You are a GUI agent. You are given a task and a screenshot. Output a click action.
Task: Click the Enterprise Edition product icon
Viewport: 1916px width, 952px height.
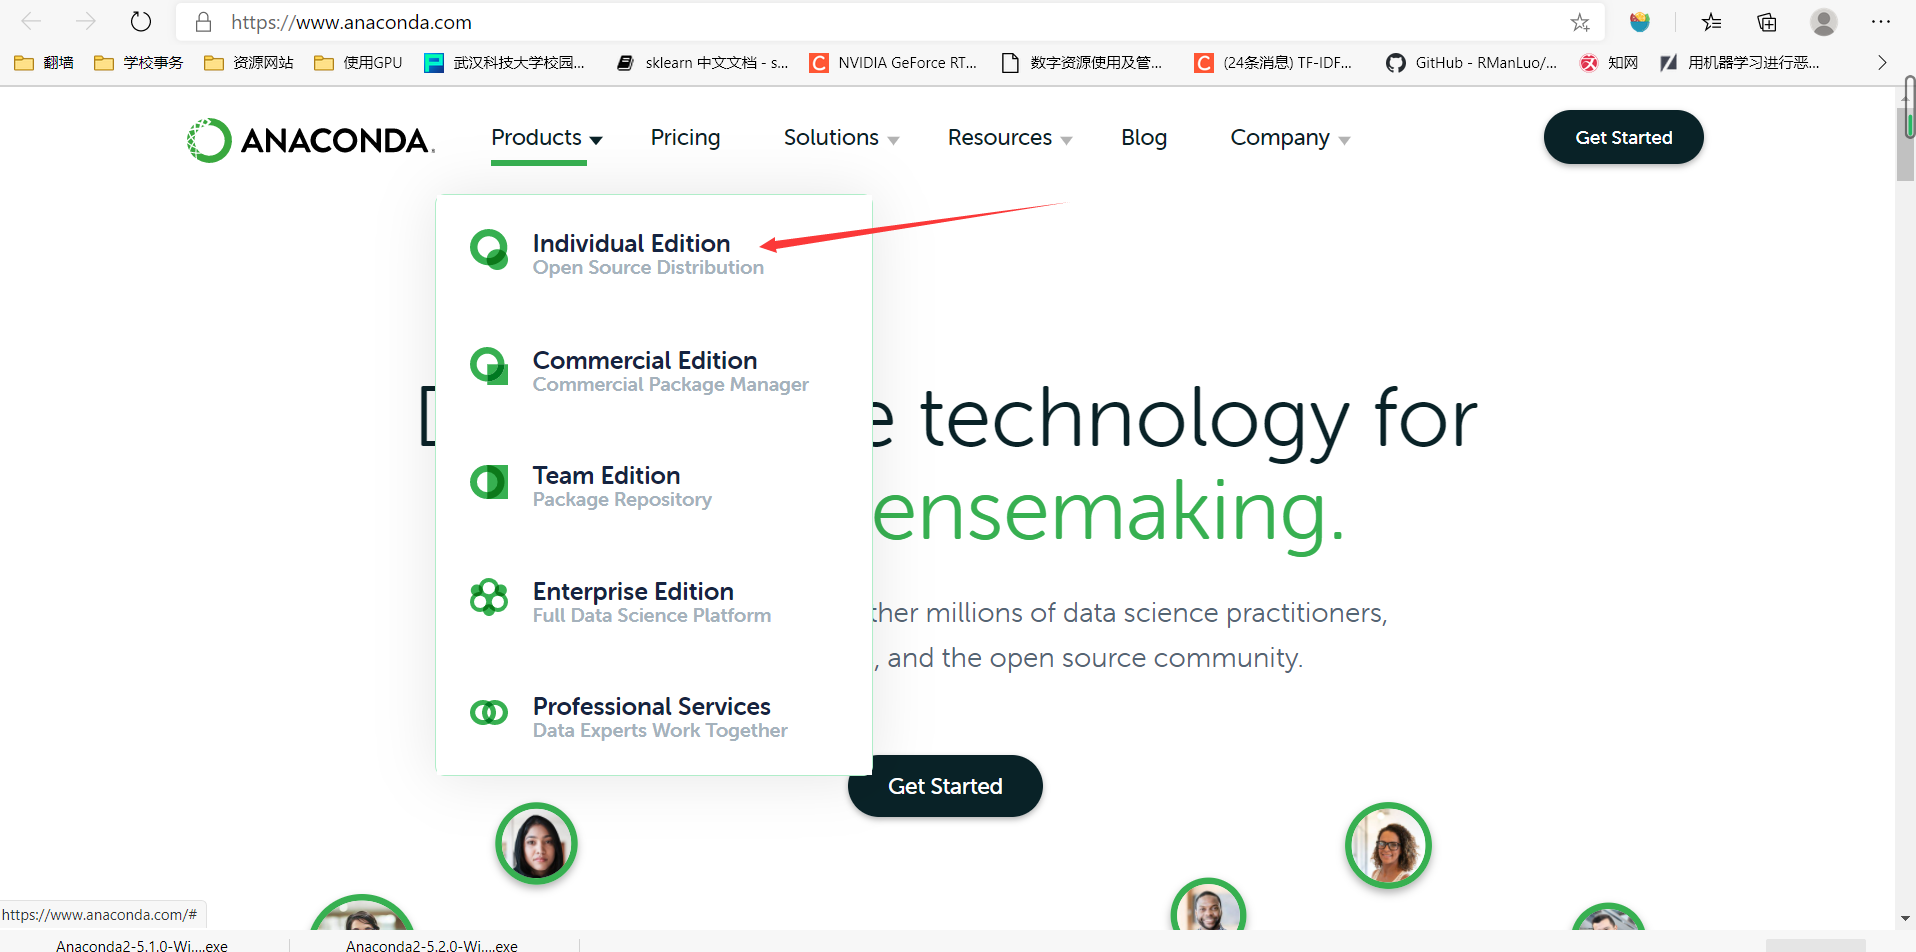pyautogui.click(x=489, y=597)
